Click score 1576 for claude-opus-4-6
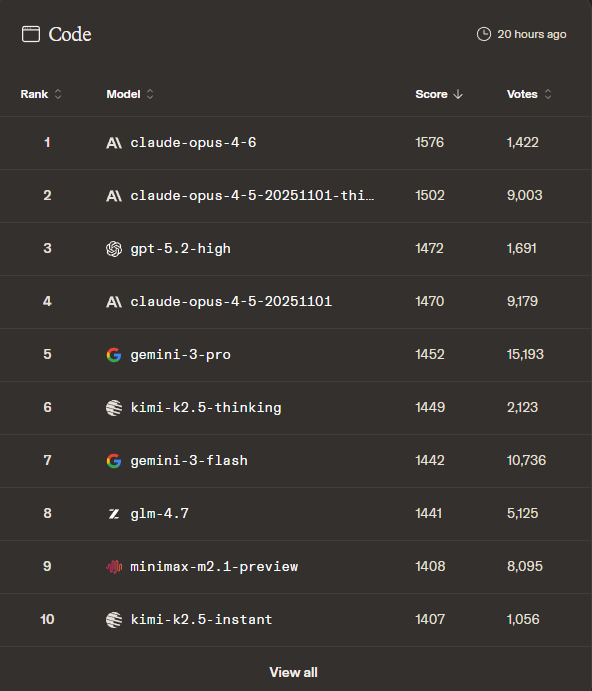The height and width of the screenshot is (691, 592). [429, 143]
